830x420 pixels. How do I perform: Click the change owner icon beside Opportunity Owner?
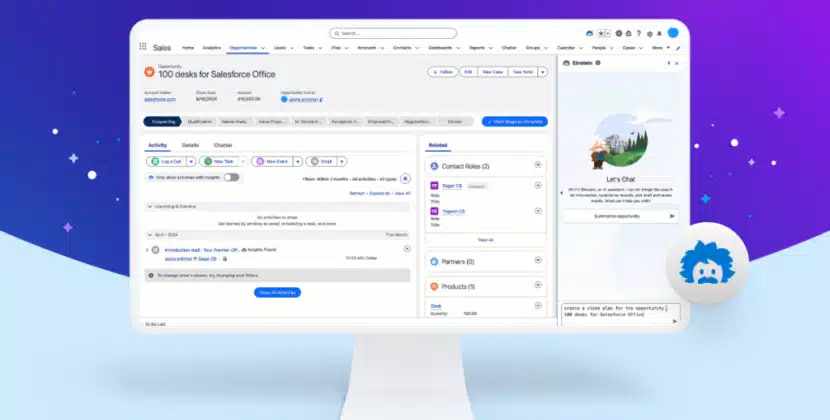click(x=321, y=99)
